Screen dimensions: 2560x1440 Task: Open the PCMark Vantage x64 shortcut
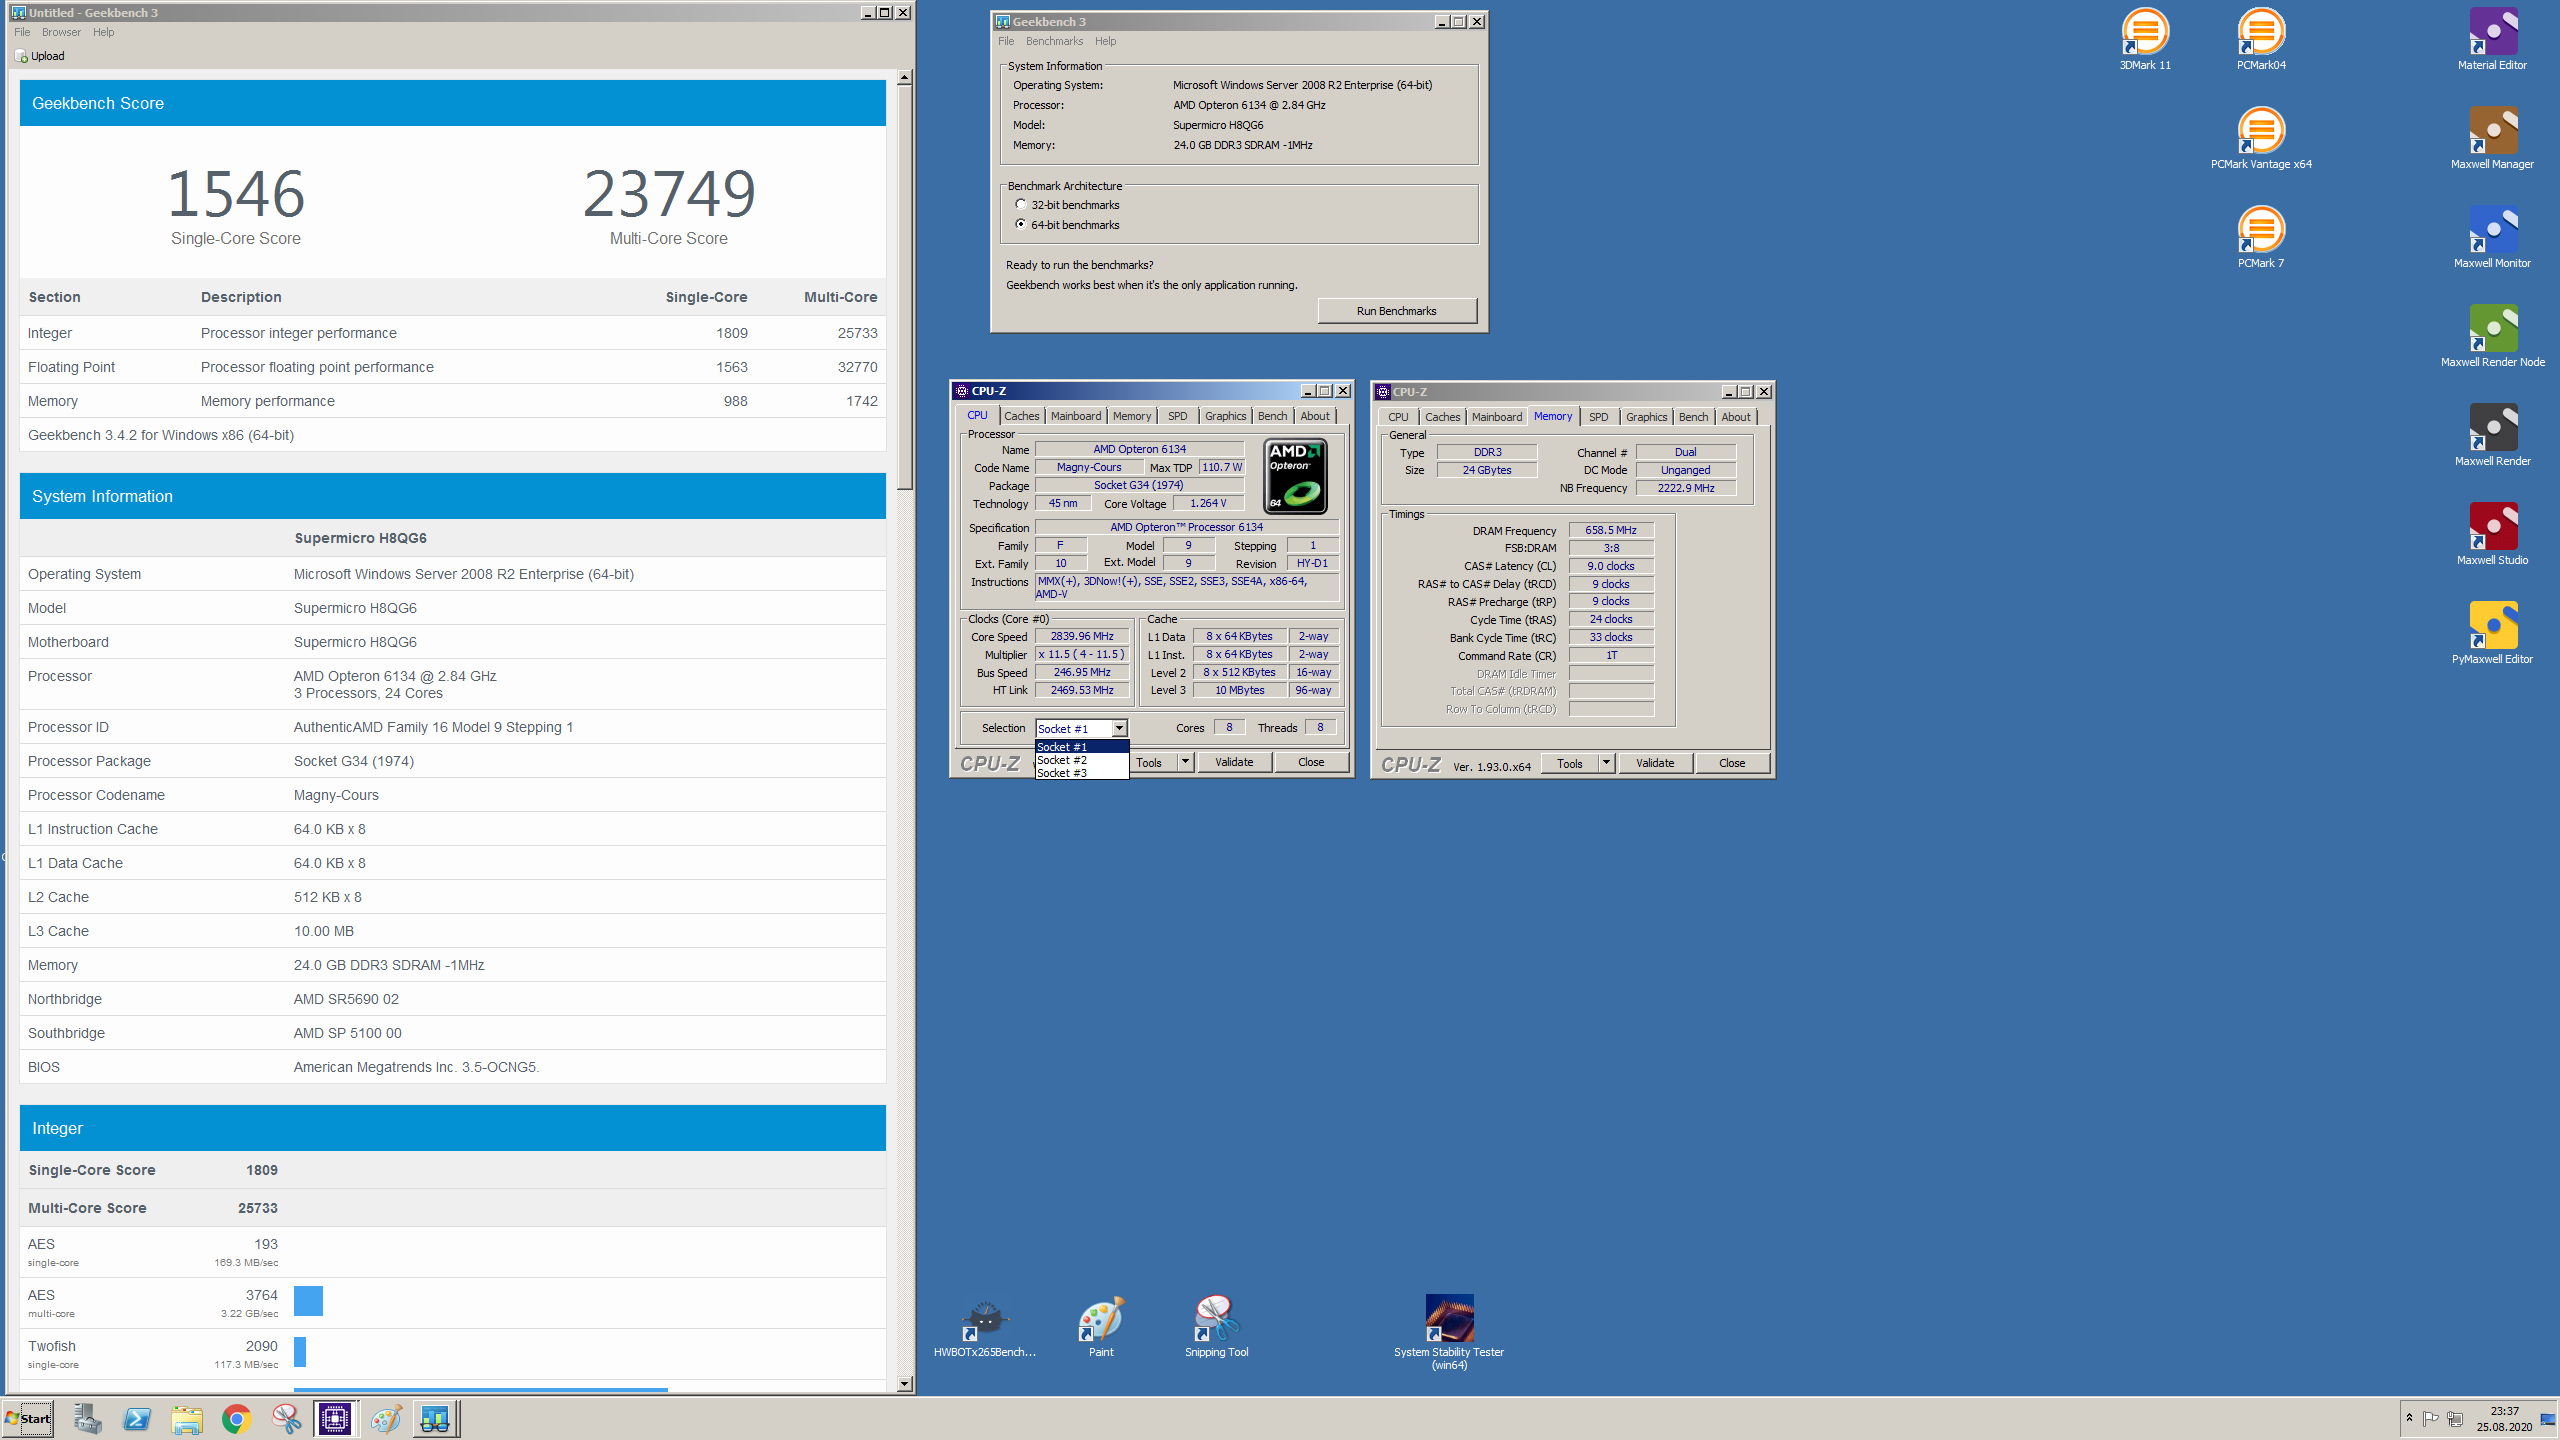point(2261,139)
